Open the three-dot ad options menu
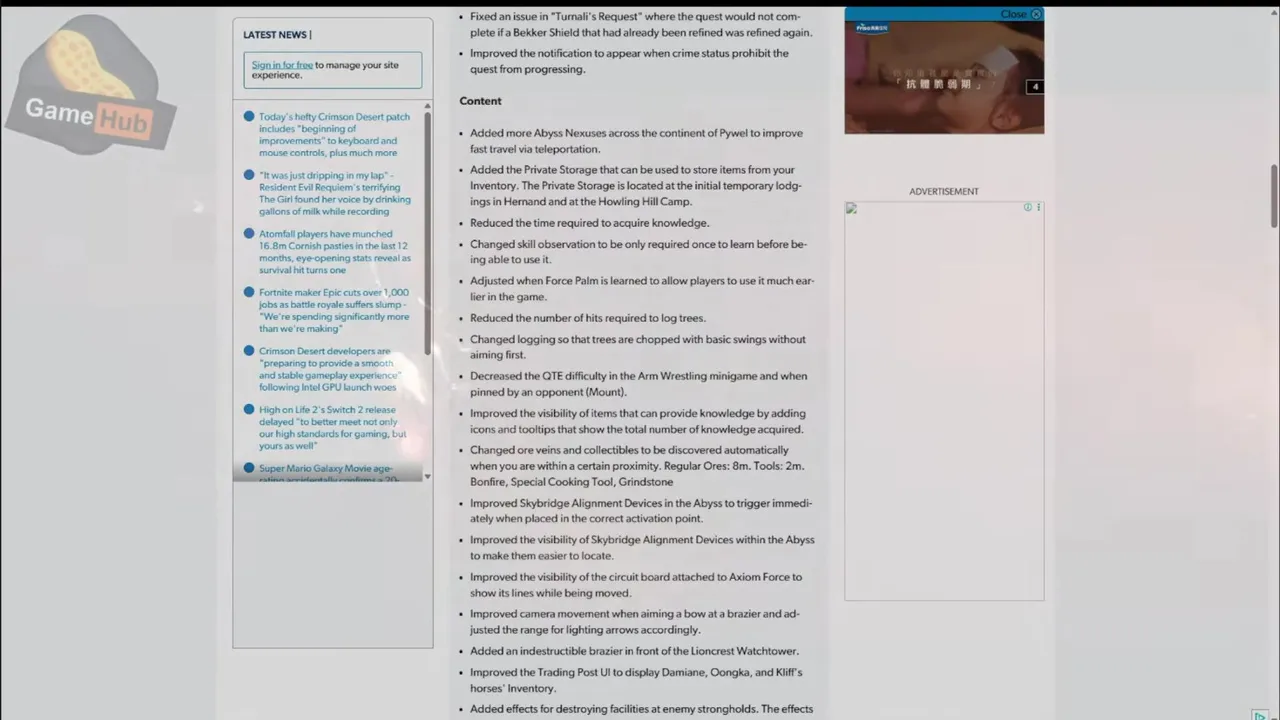The width and height of the screenshot is (1280, 720). [1038, 207]
